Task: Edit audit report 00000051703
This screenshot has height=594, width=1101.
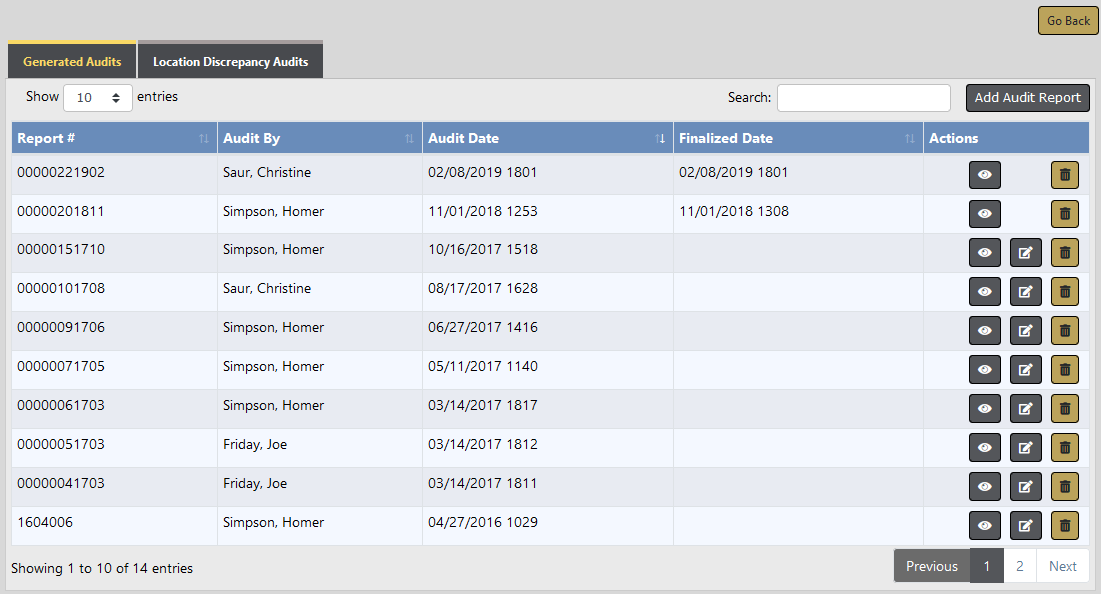Action: coord(1025,448)
